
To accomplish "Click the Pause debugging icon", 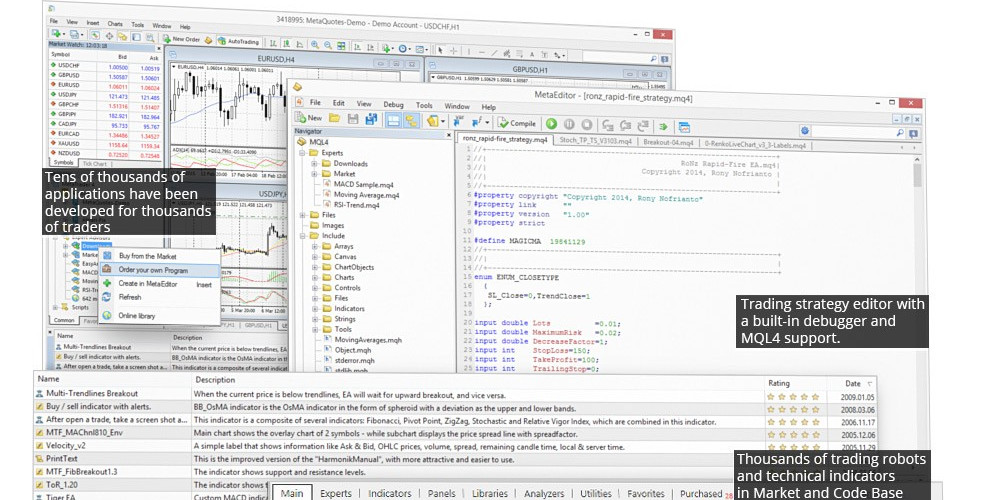I will [569, 125].
